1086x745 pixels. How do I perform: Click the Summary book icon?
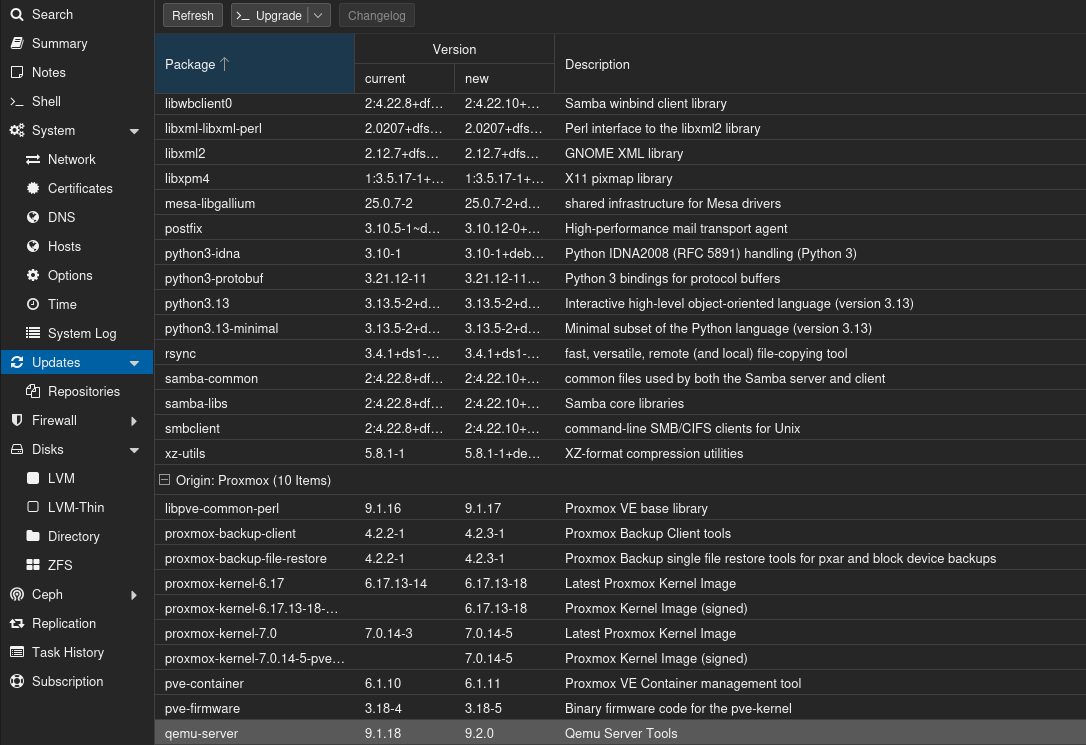(17, 44)
